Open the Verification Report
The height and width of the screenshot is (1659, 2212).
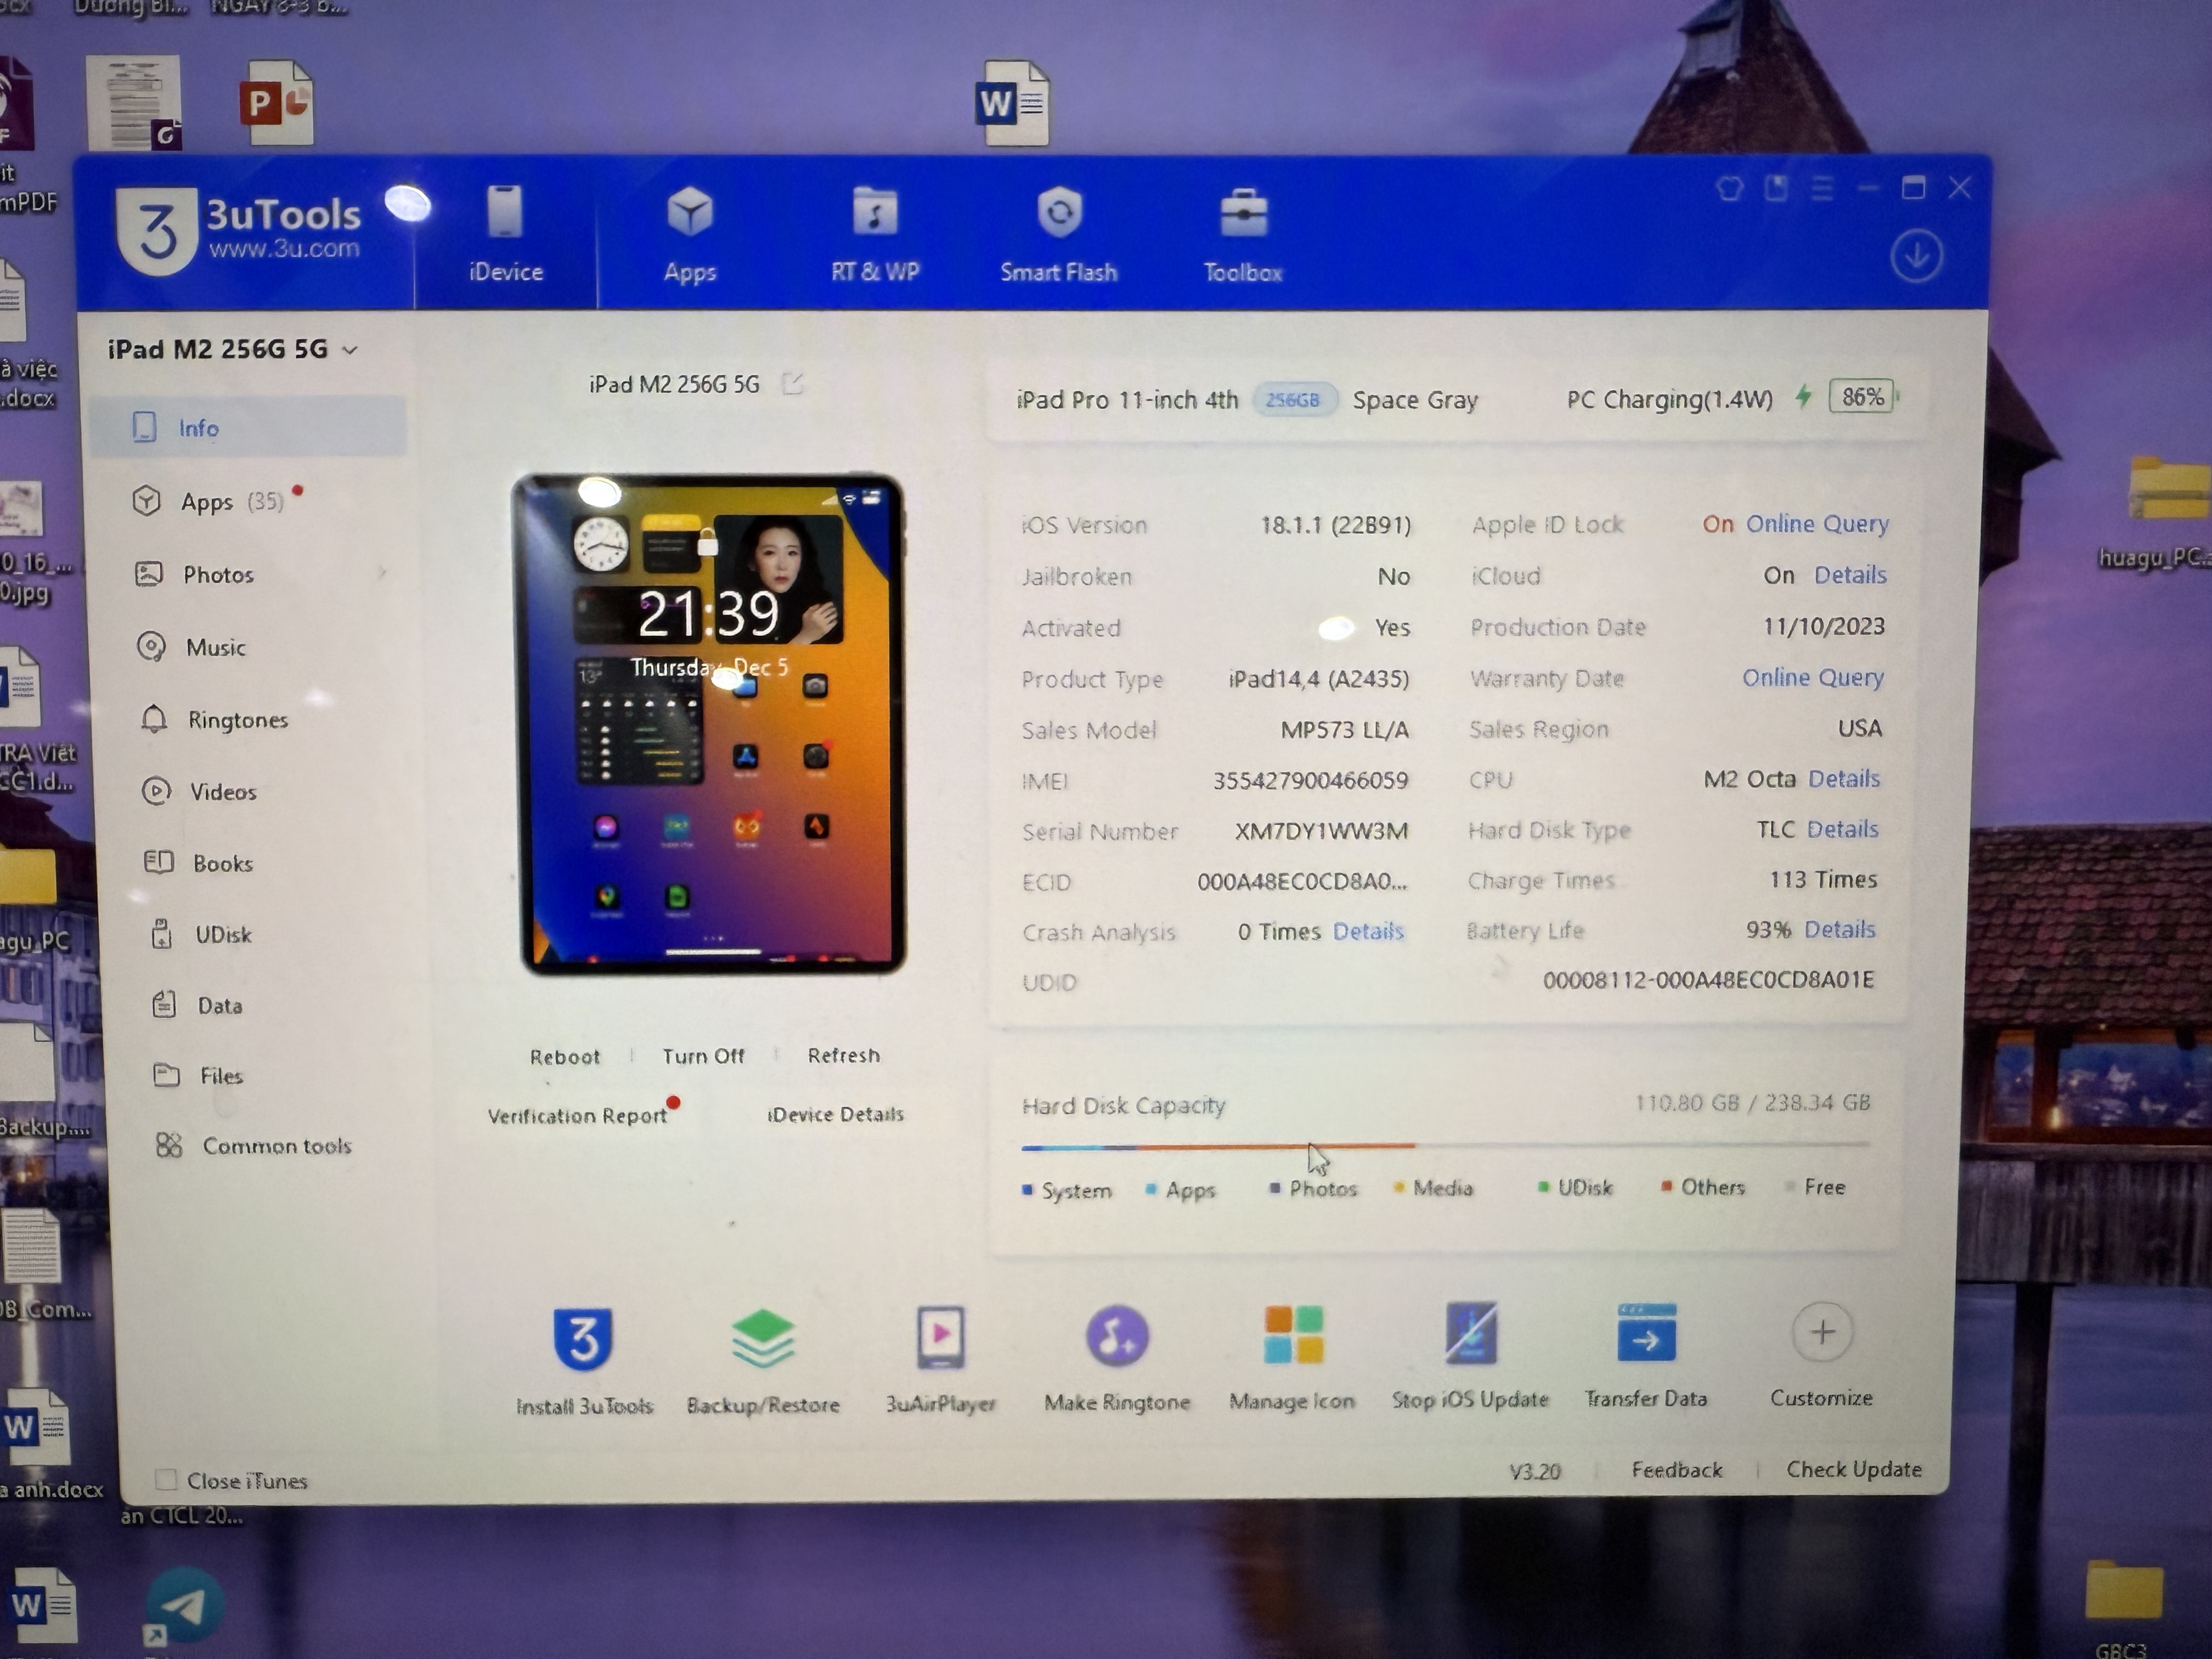point(578,1116)
